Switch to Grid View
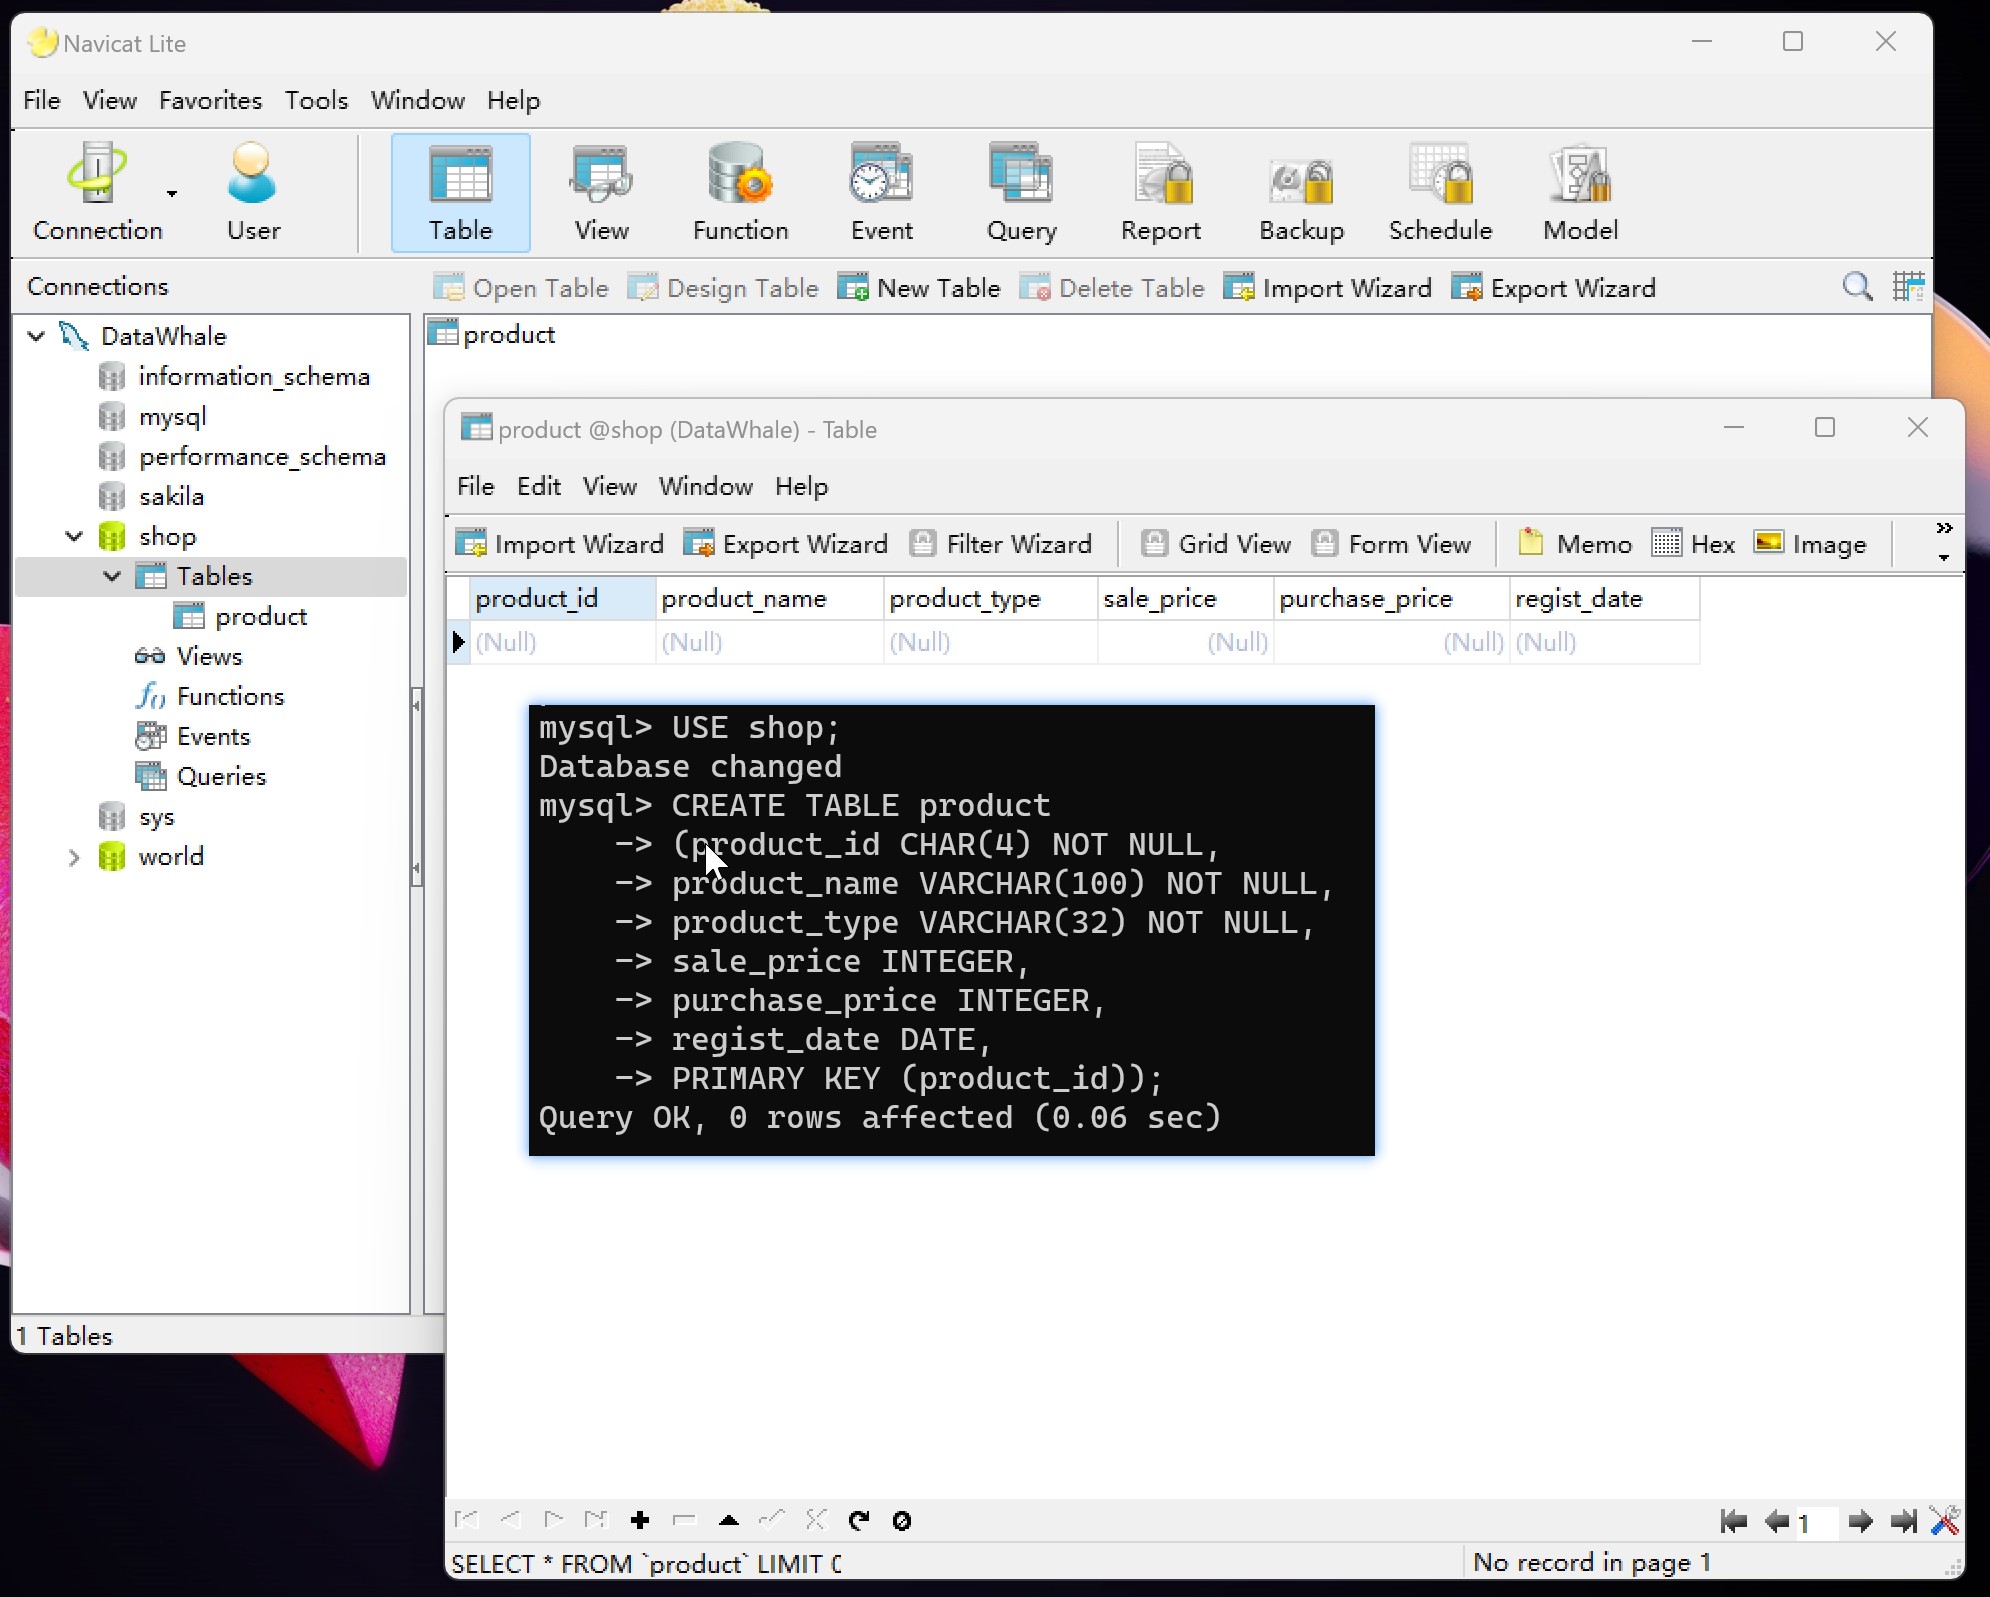 [x=1216, y=544]
